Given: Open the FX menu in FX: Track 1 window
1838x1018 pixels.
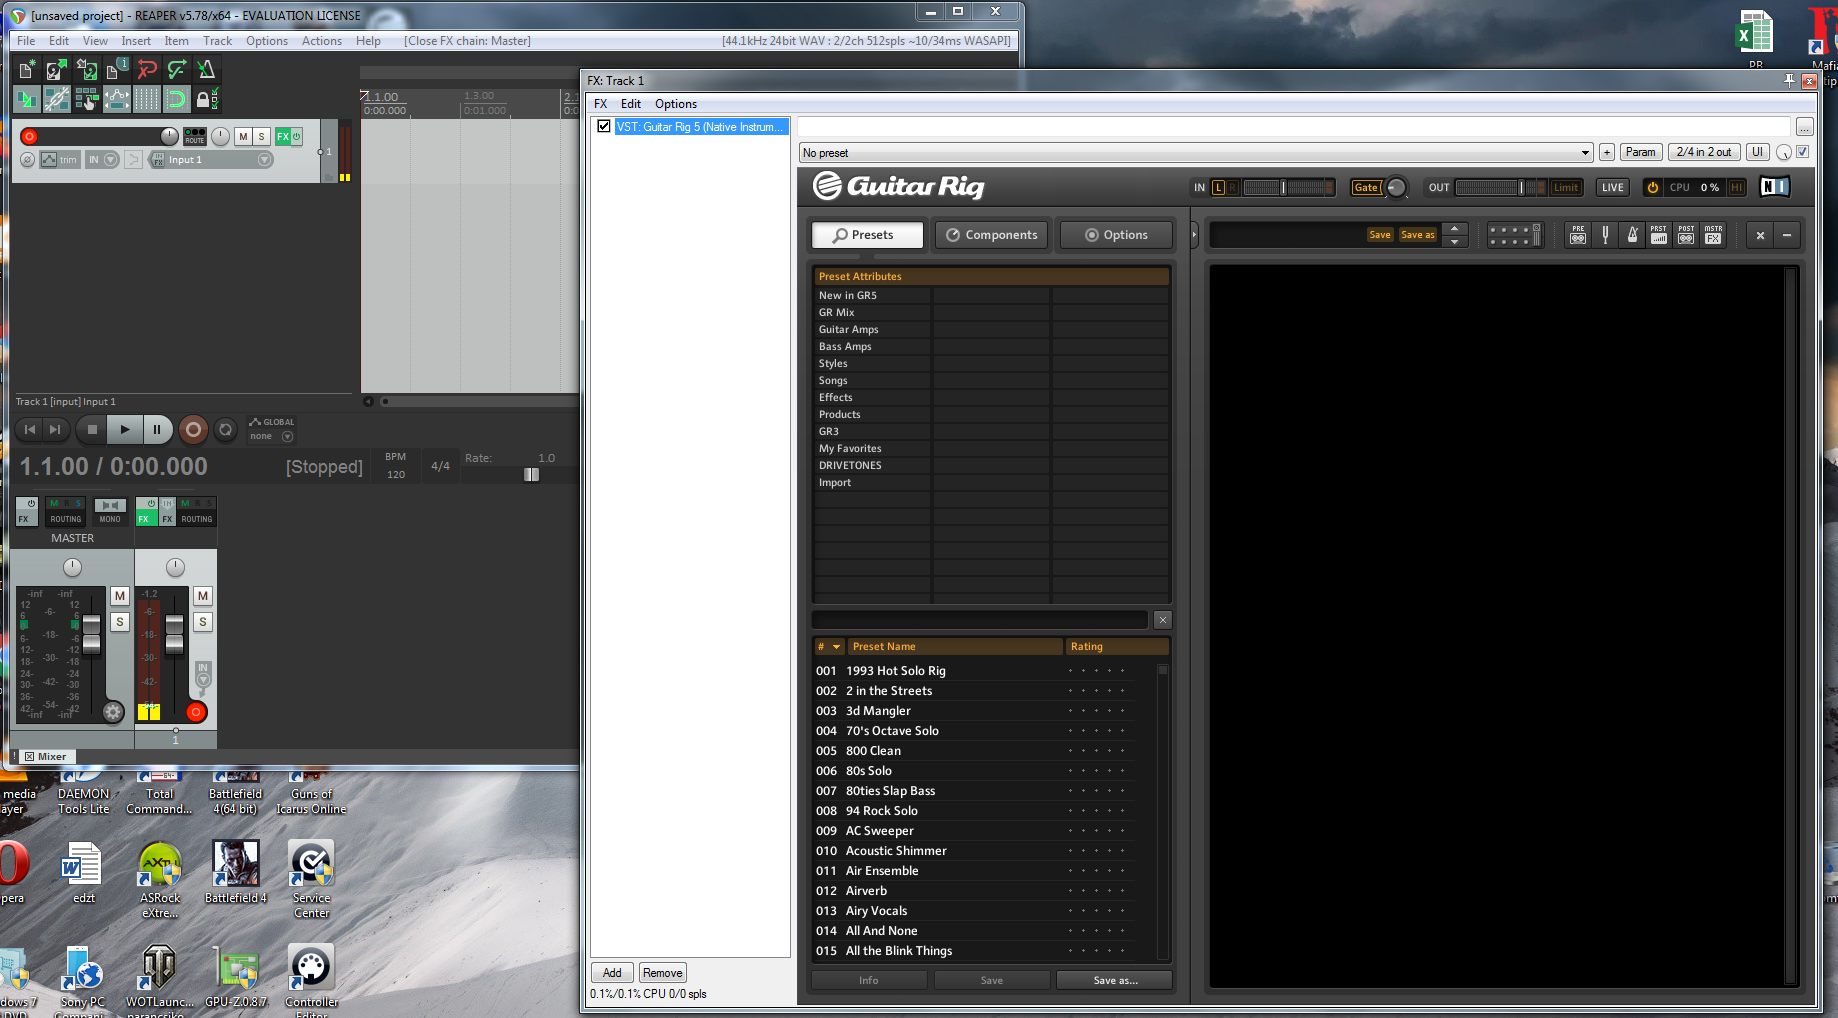Looking at the screenshot, I should 601,104.
